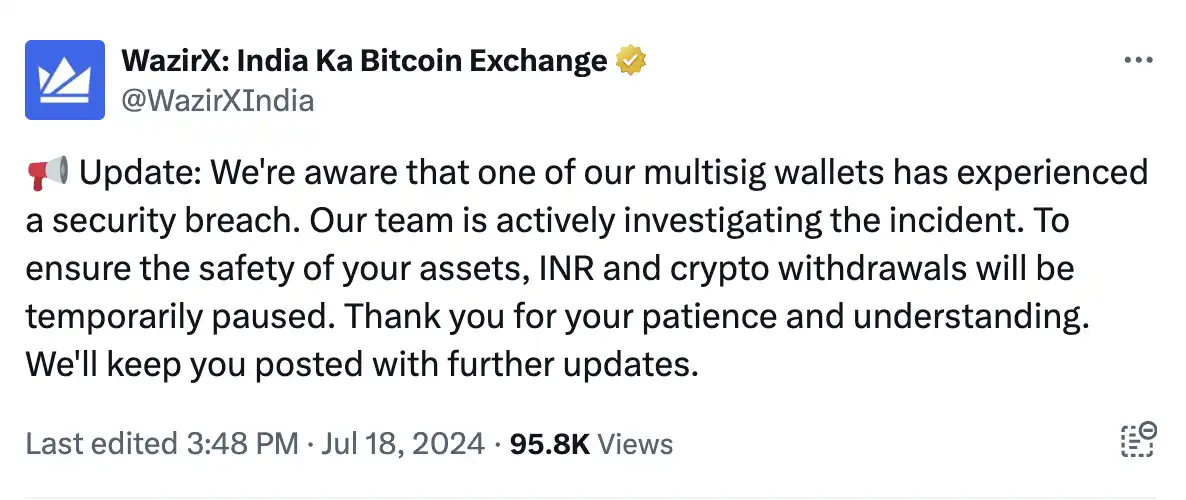The image size is (1186, 500).
Task: Open the WazirX blue crown profile avatar
Action: (x=65, y=80)
